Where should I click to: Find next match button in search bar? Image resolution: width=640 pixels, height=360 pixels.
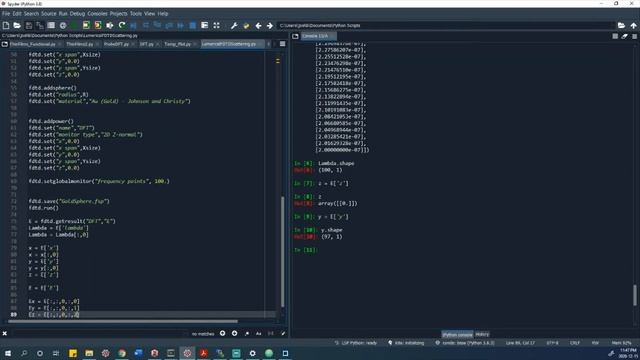tap(234, 333)
